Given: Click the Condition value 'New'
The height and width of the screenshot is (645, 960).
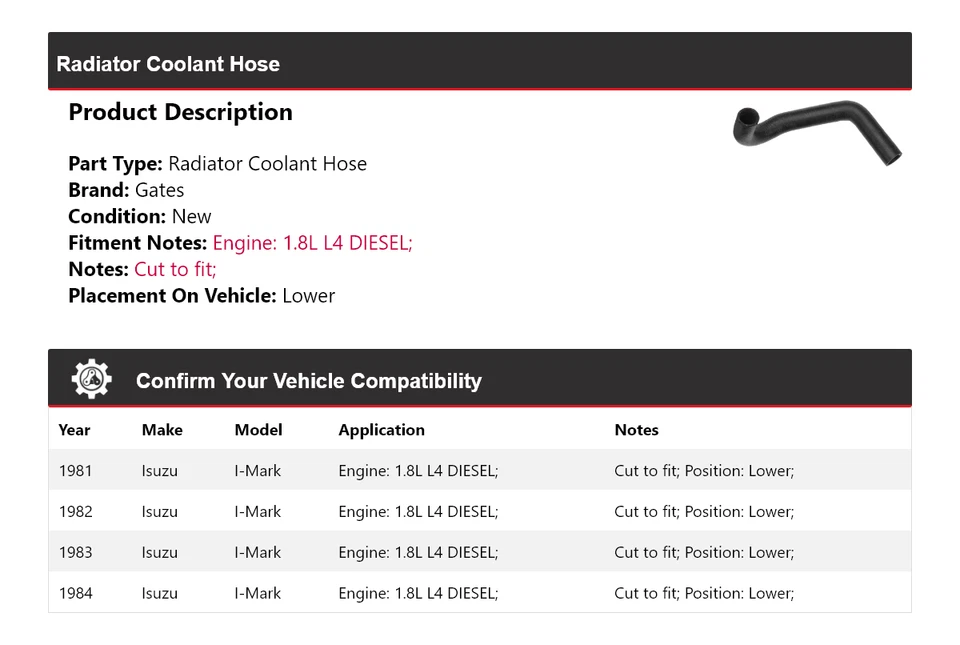Looking at the screenshot, I should tap(191, 217).
